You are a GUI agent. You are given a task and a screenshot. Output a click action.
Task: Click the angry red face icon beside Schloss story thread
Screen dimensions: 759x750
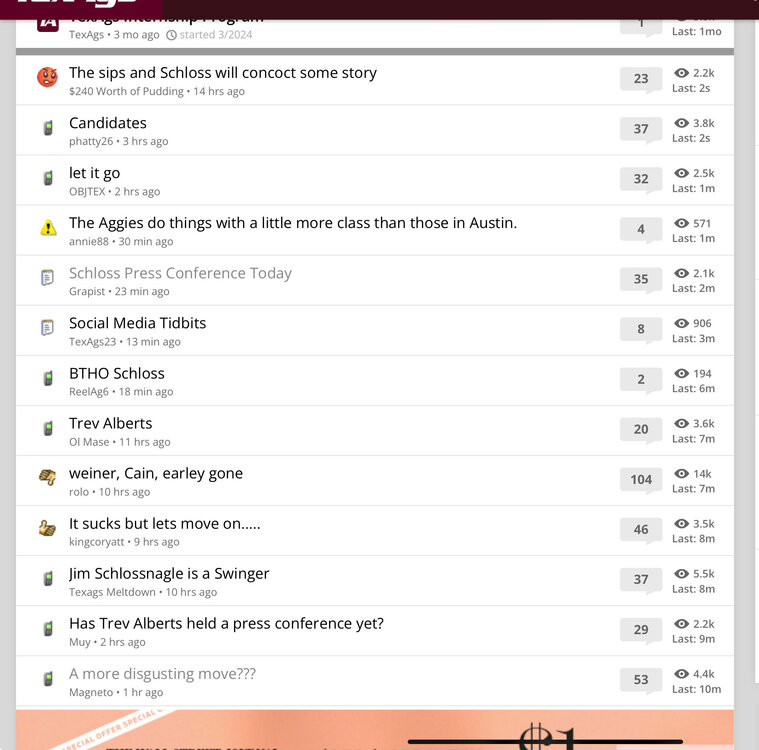pyautogui.click(x=47, y=77)
